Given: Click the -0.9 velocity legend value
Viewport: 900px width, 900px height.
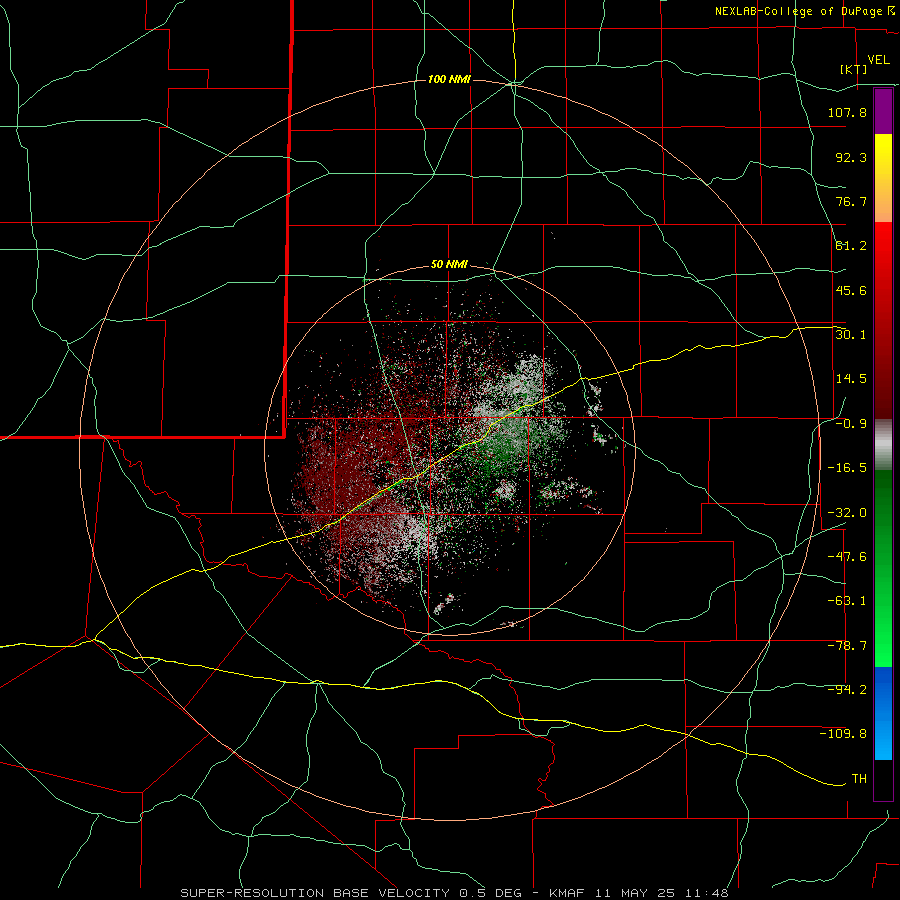Looking at the screenshot, I should pyautogui.click(x=851, y=424).
